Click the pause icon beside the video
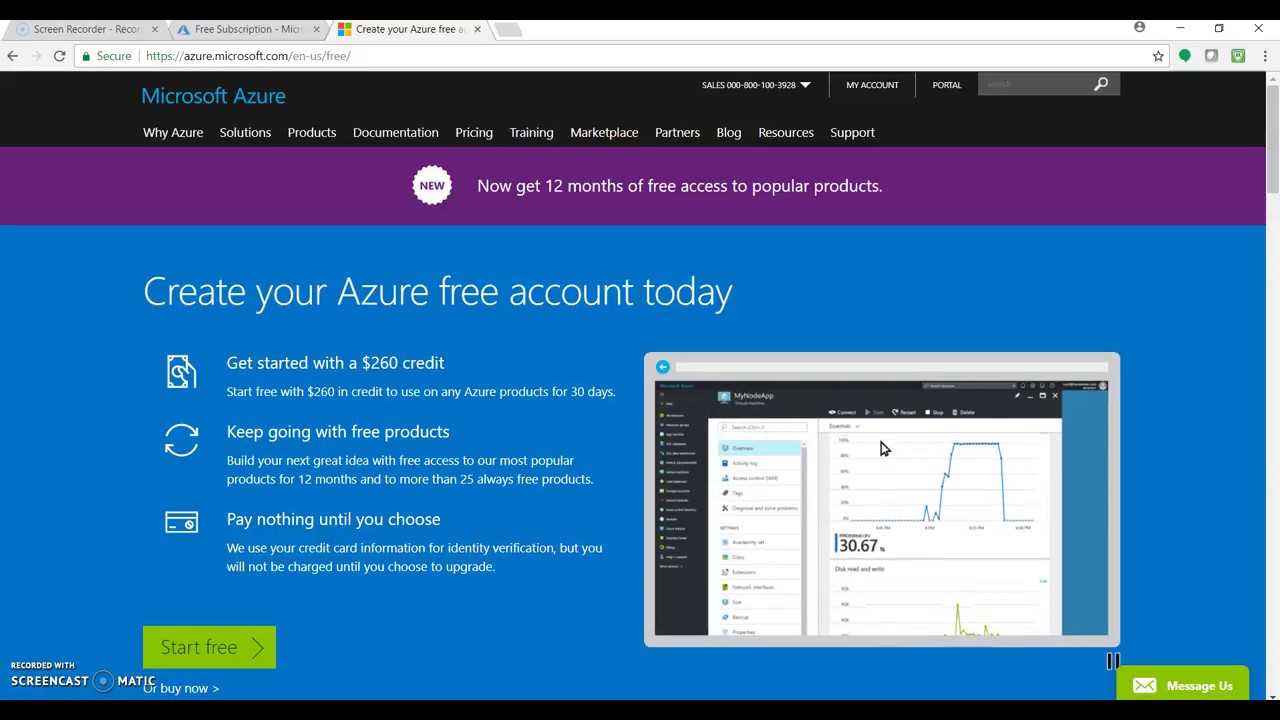Image resolution: width=1280 pixels, height=720 pixels. click(1113, 661)
